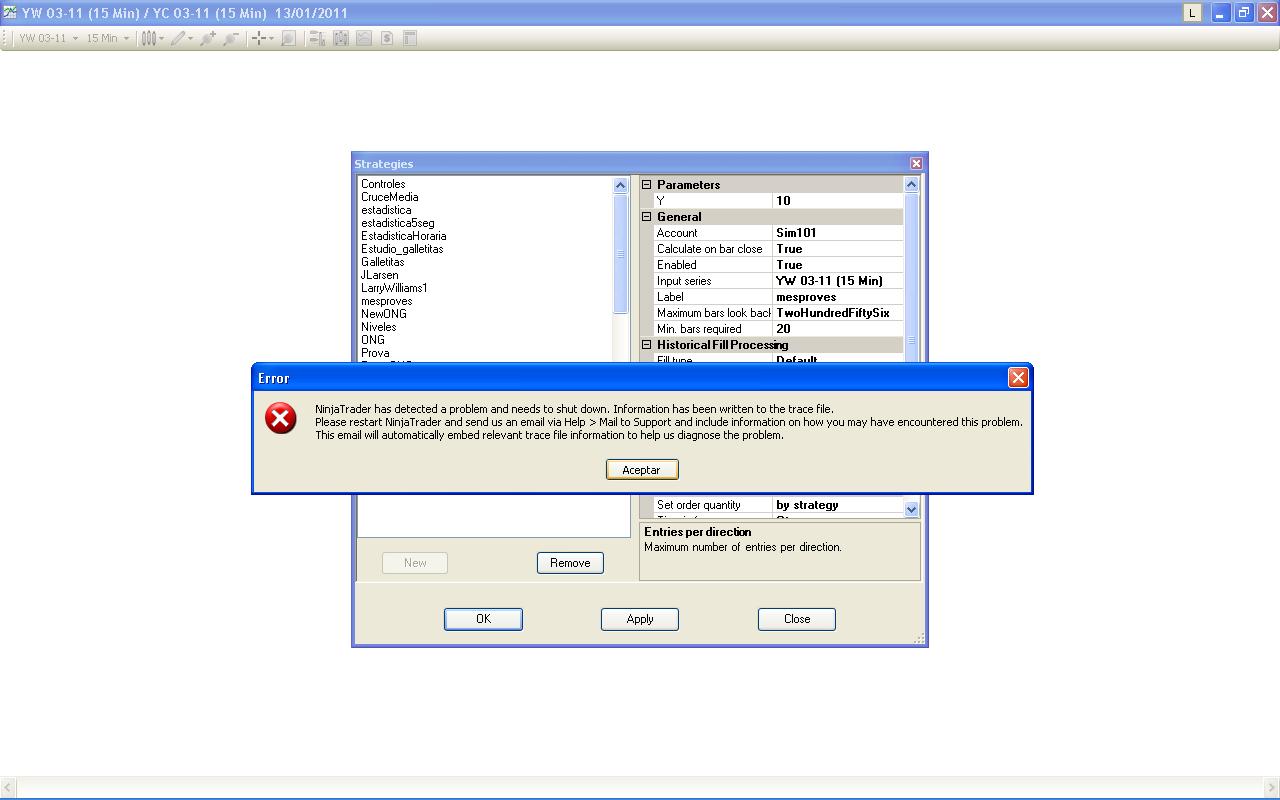
Task: Select the JLarsen strategy
Action: pos(380,275)
